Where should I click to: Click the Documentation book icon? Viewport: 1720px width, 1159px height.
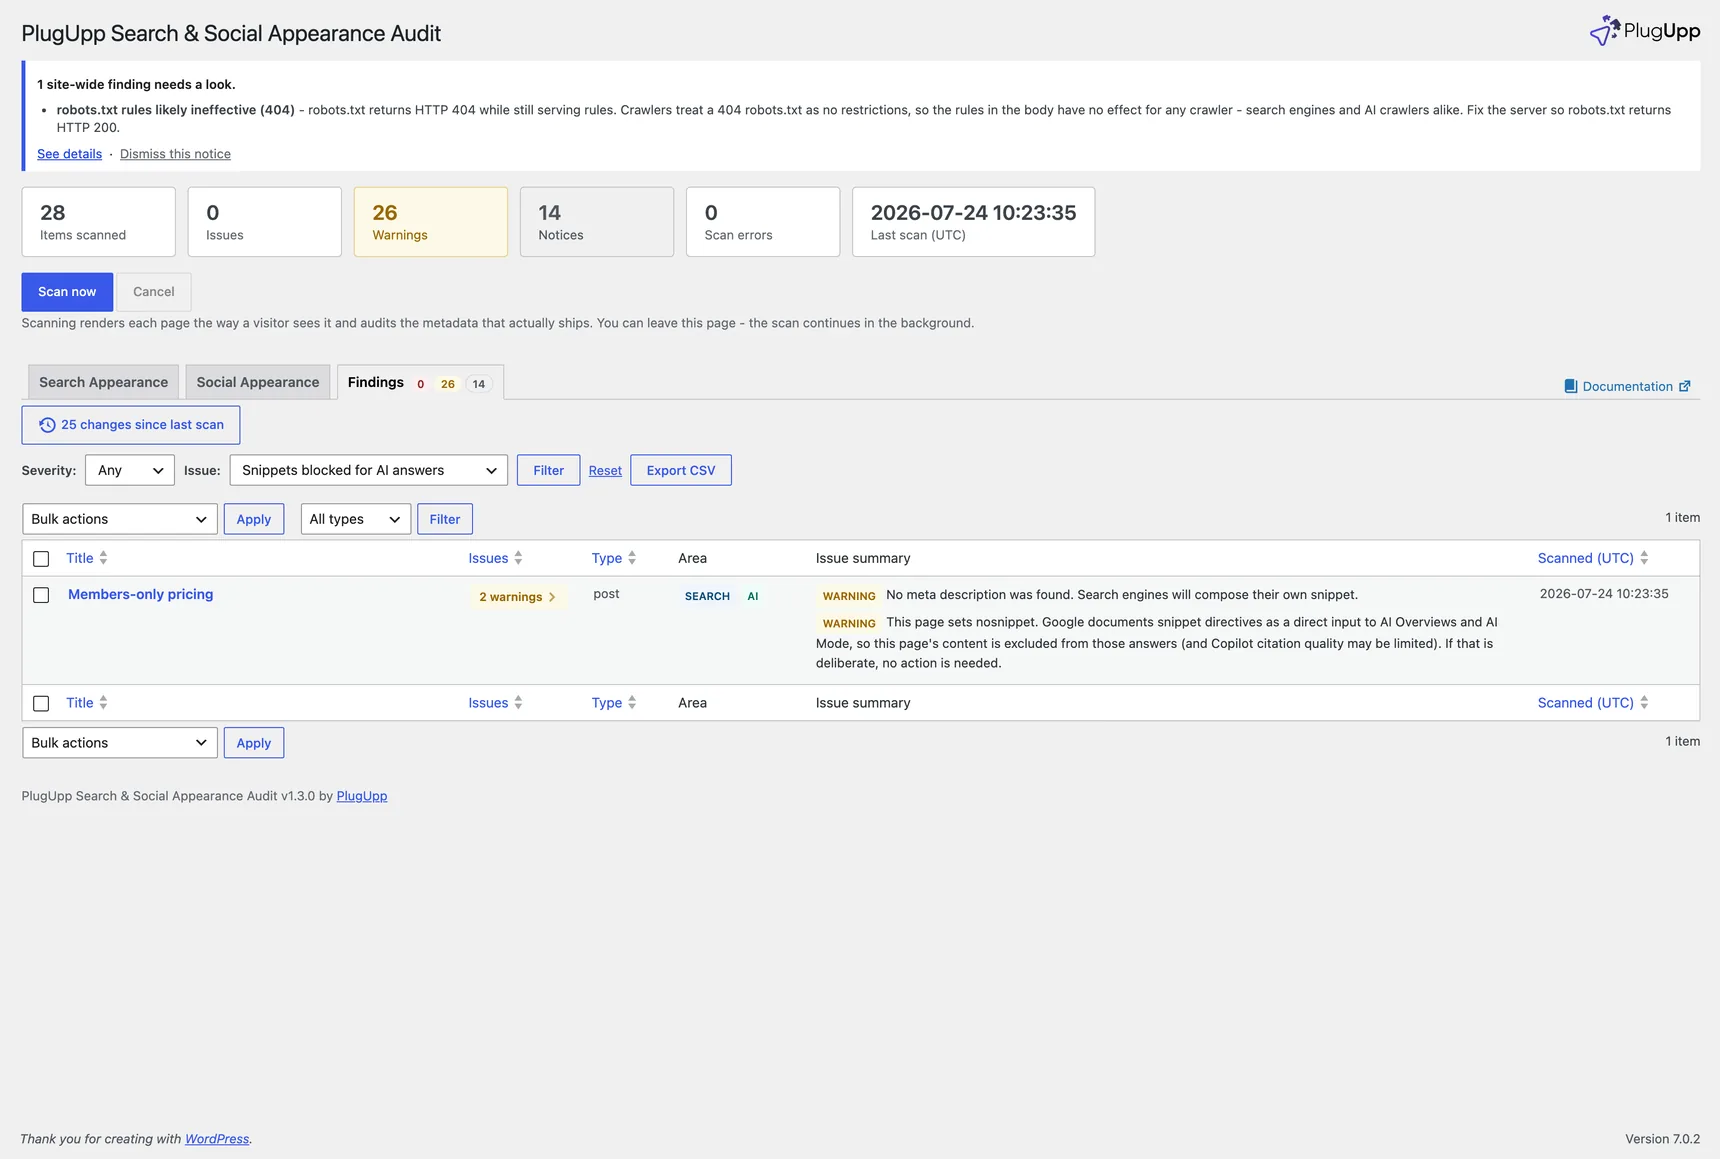[x=1570, y=386]
